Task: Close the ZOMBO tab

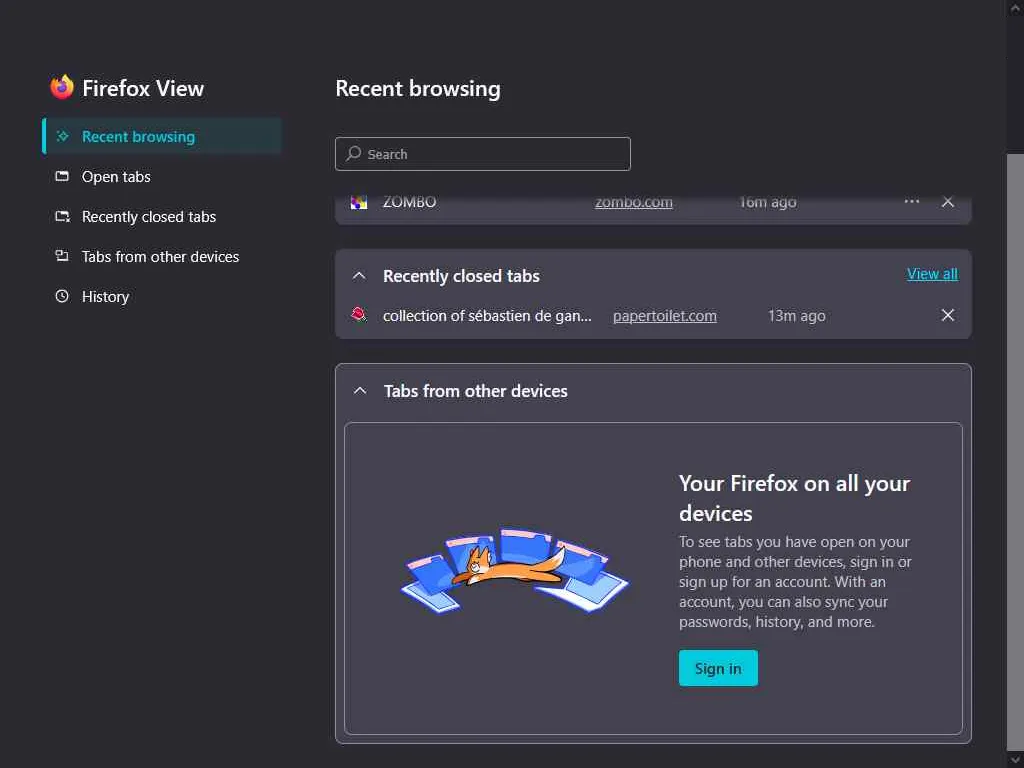Action: 948,202
